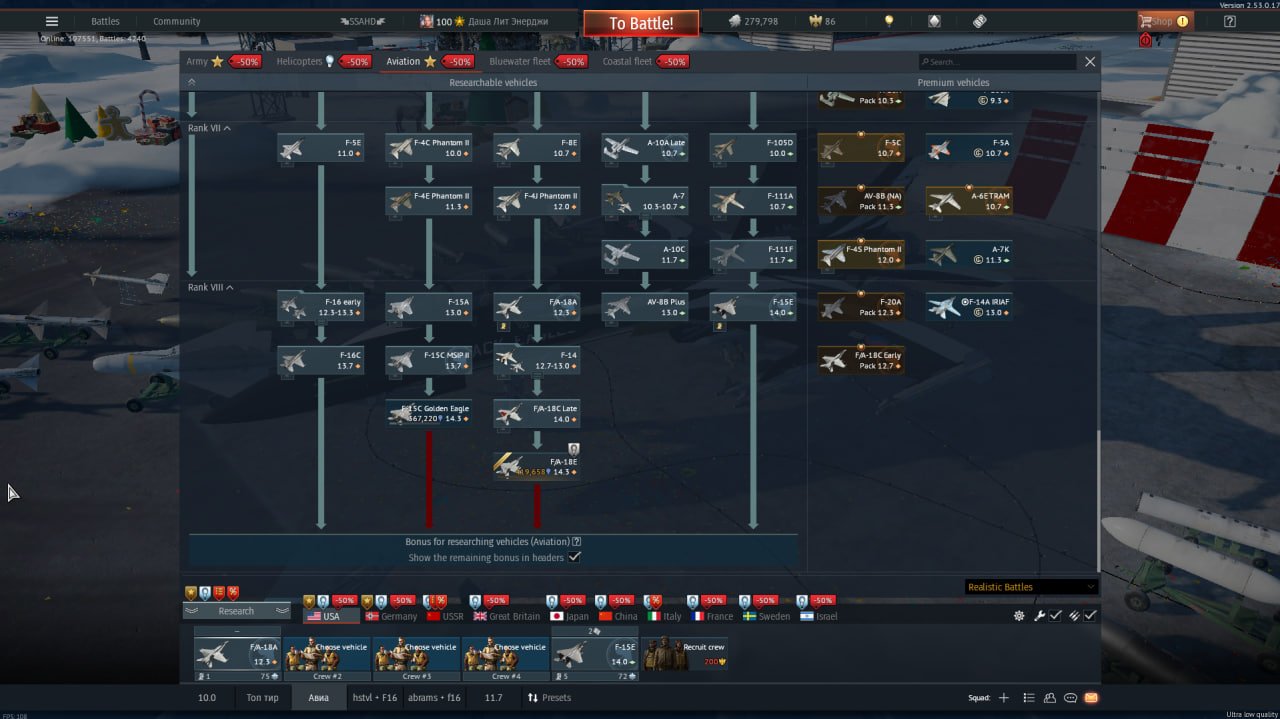Open settings gear above crew slots
The image size is (1280, 719).
click(1019, 616)
